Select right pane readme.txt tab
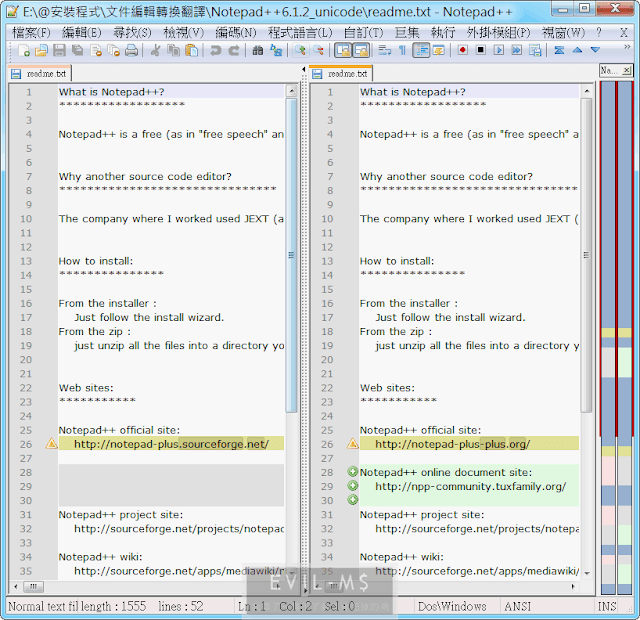 pos(340,74)
